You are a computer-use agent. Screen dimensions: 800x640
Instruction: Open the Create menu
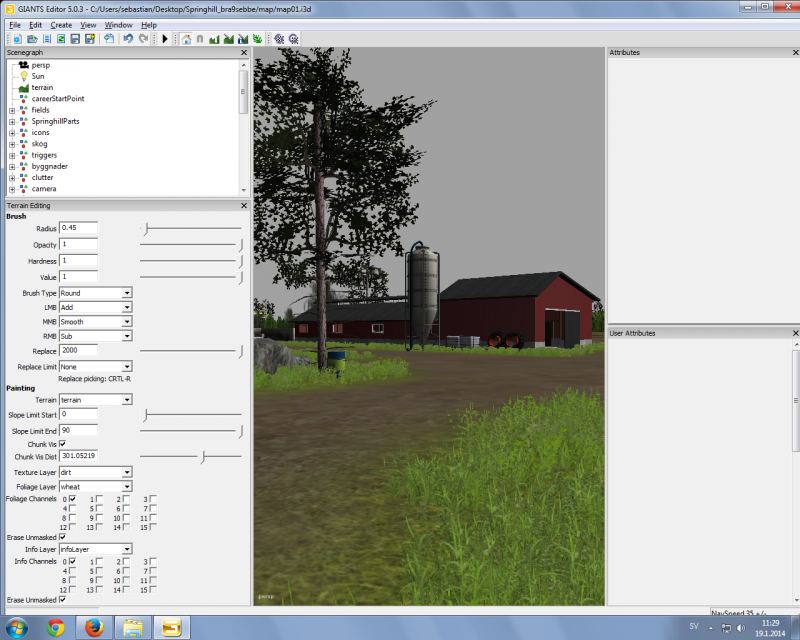(x=61, y=25)
